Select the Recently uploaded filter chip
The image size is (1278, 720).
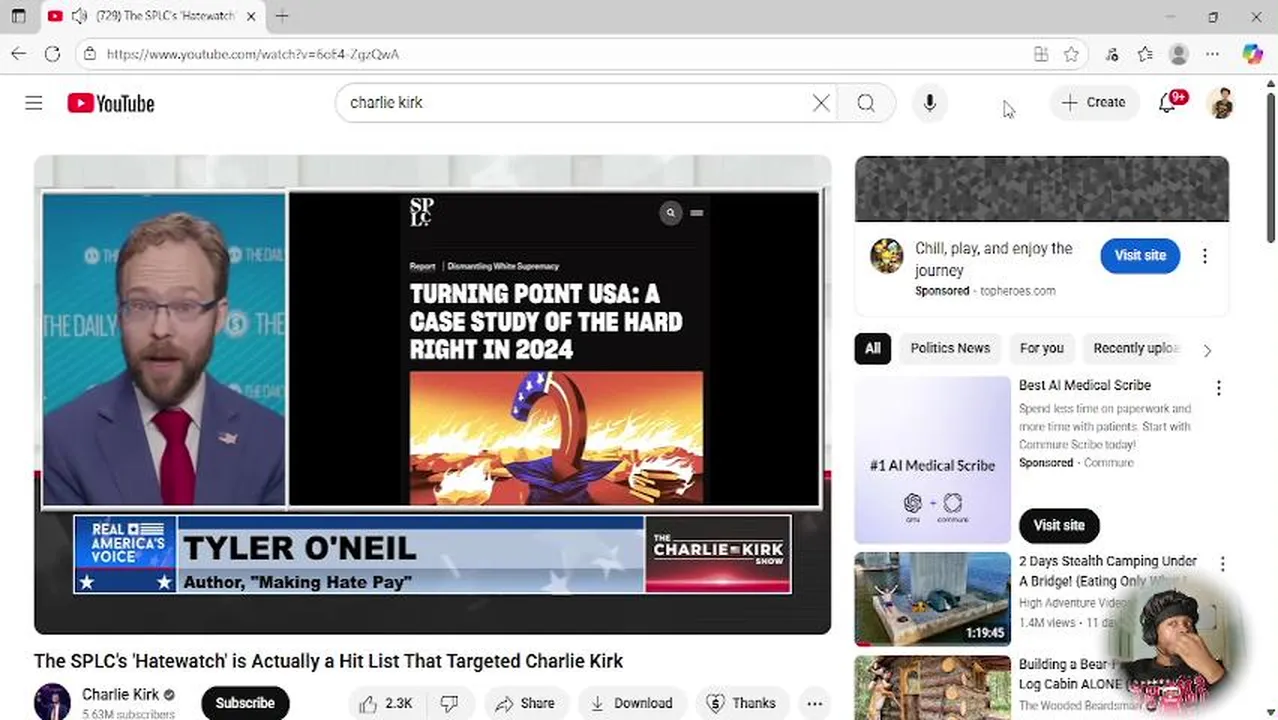pos(1136,348)
